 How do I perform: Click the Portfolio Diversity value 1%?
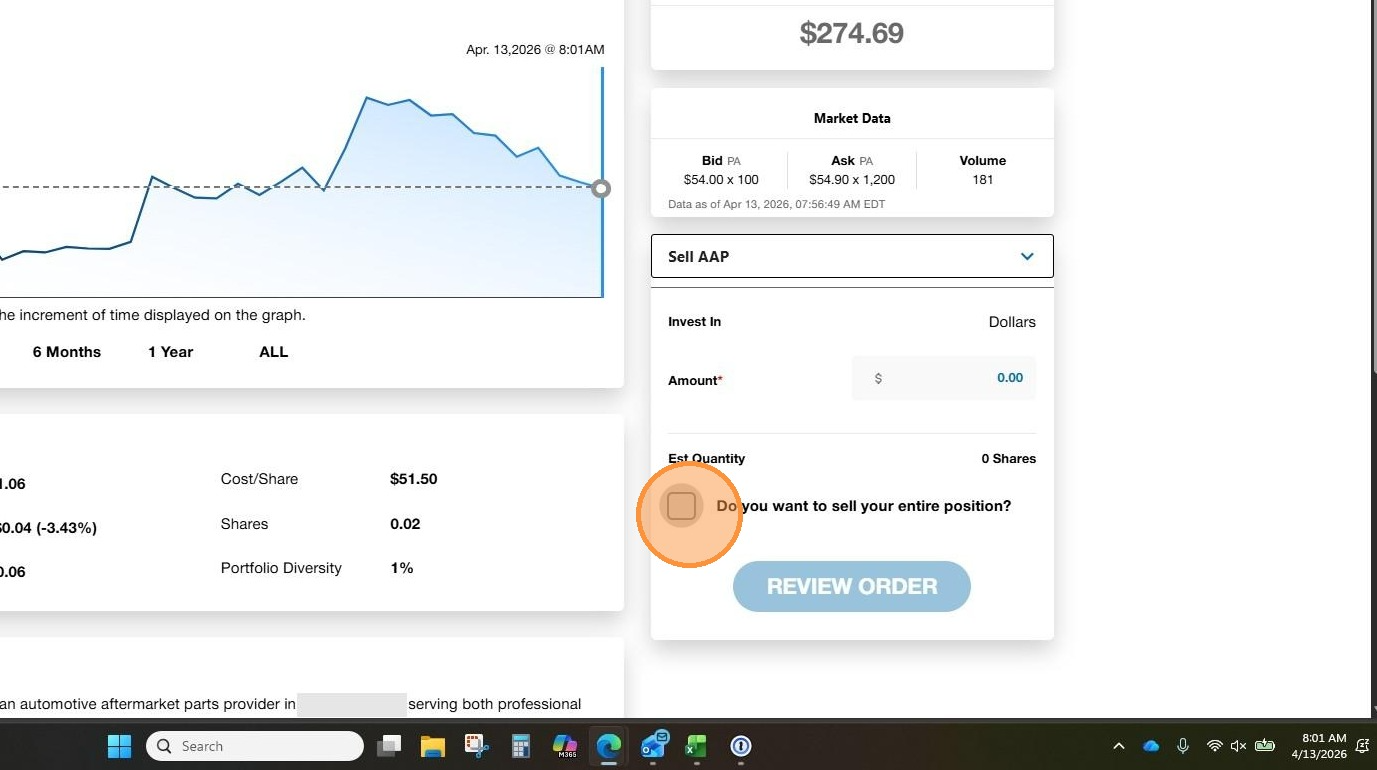[402, 568]
